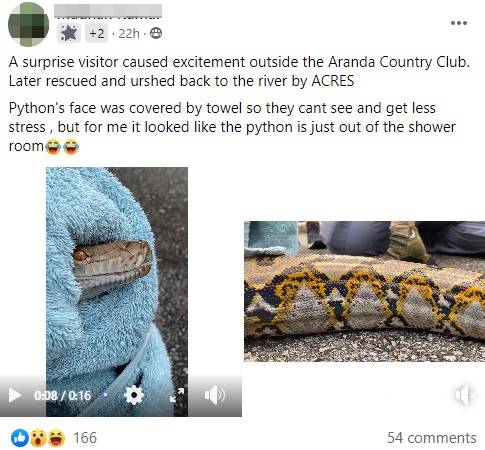Click the video scrubber progress dot

[105, 395]
